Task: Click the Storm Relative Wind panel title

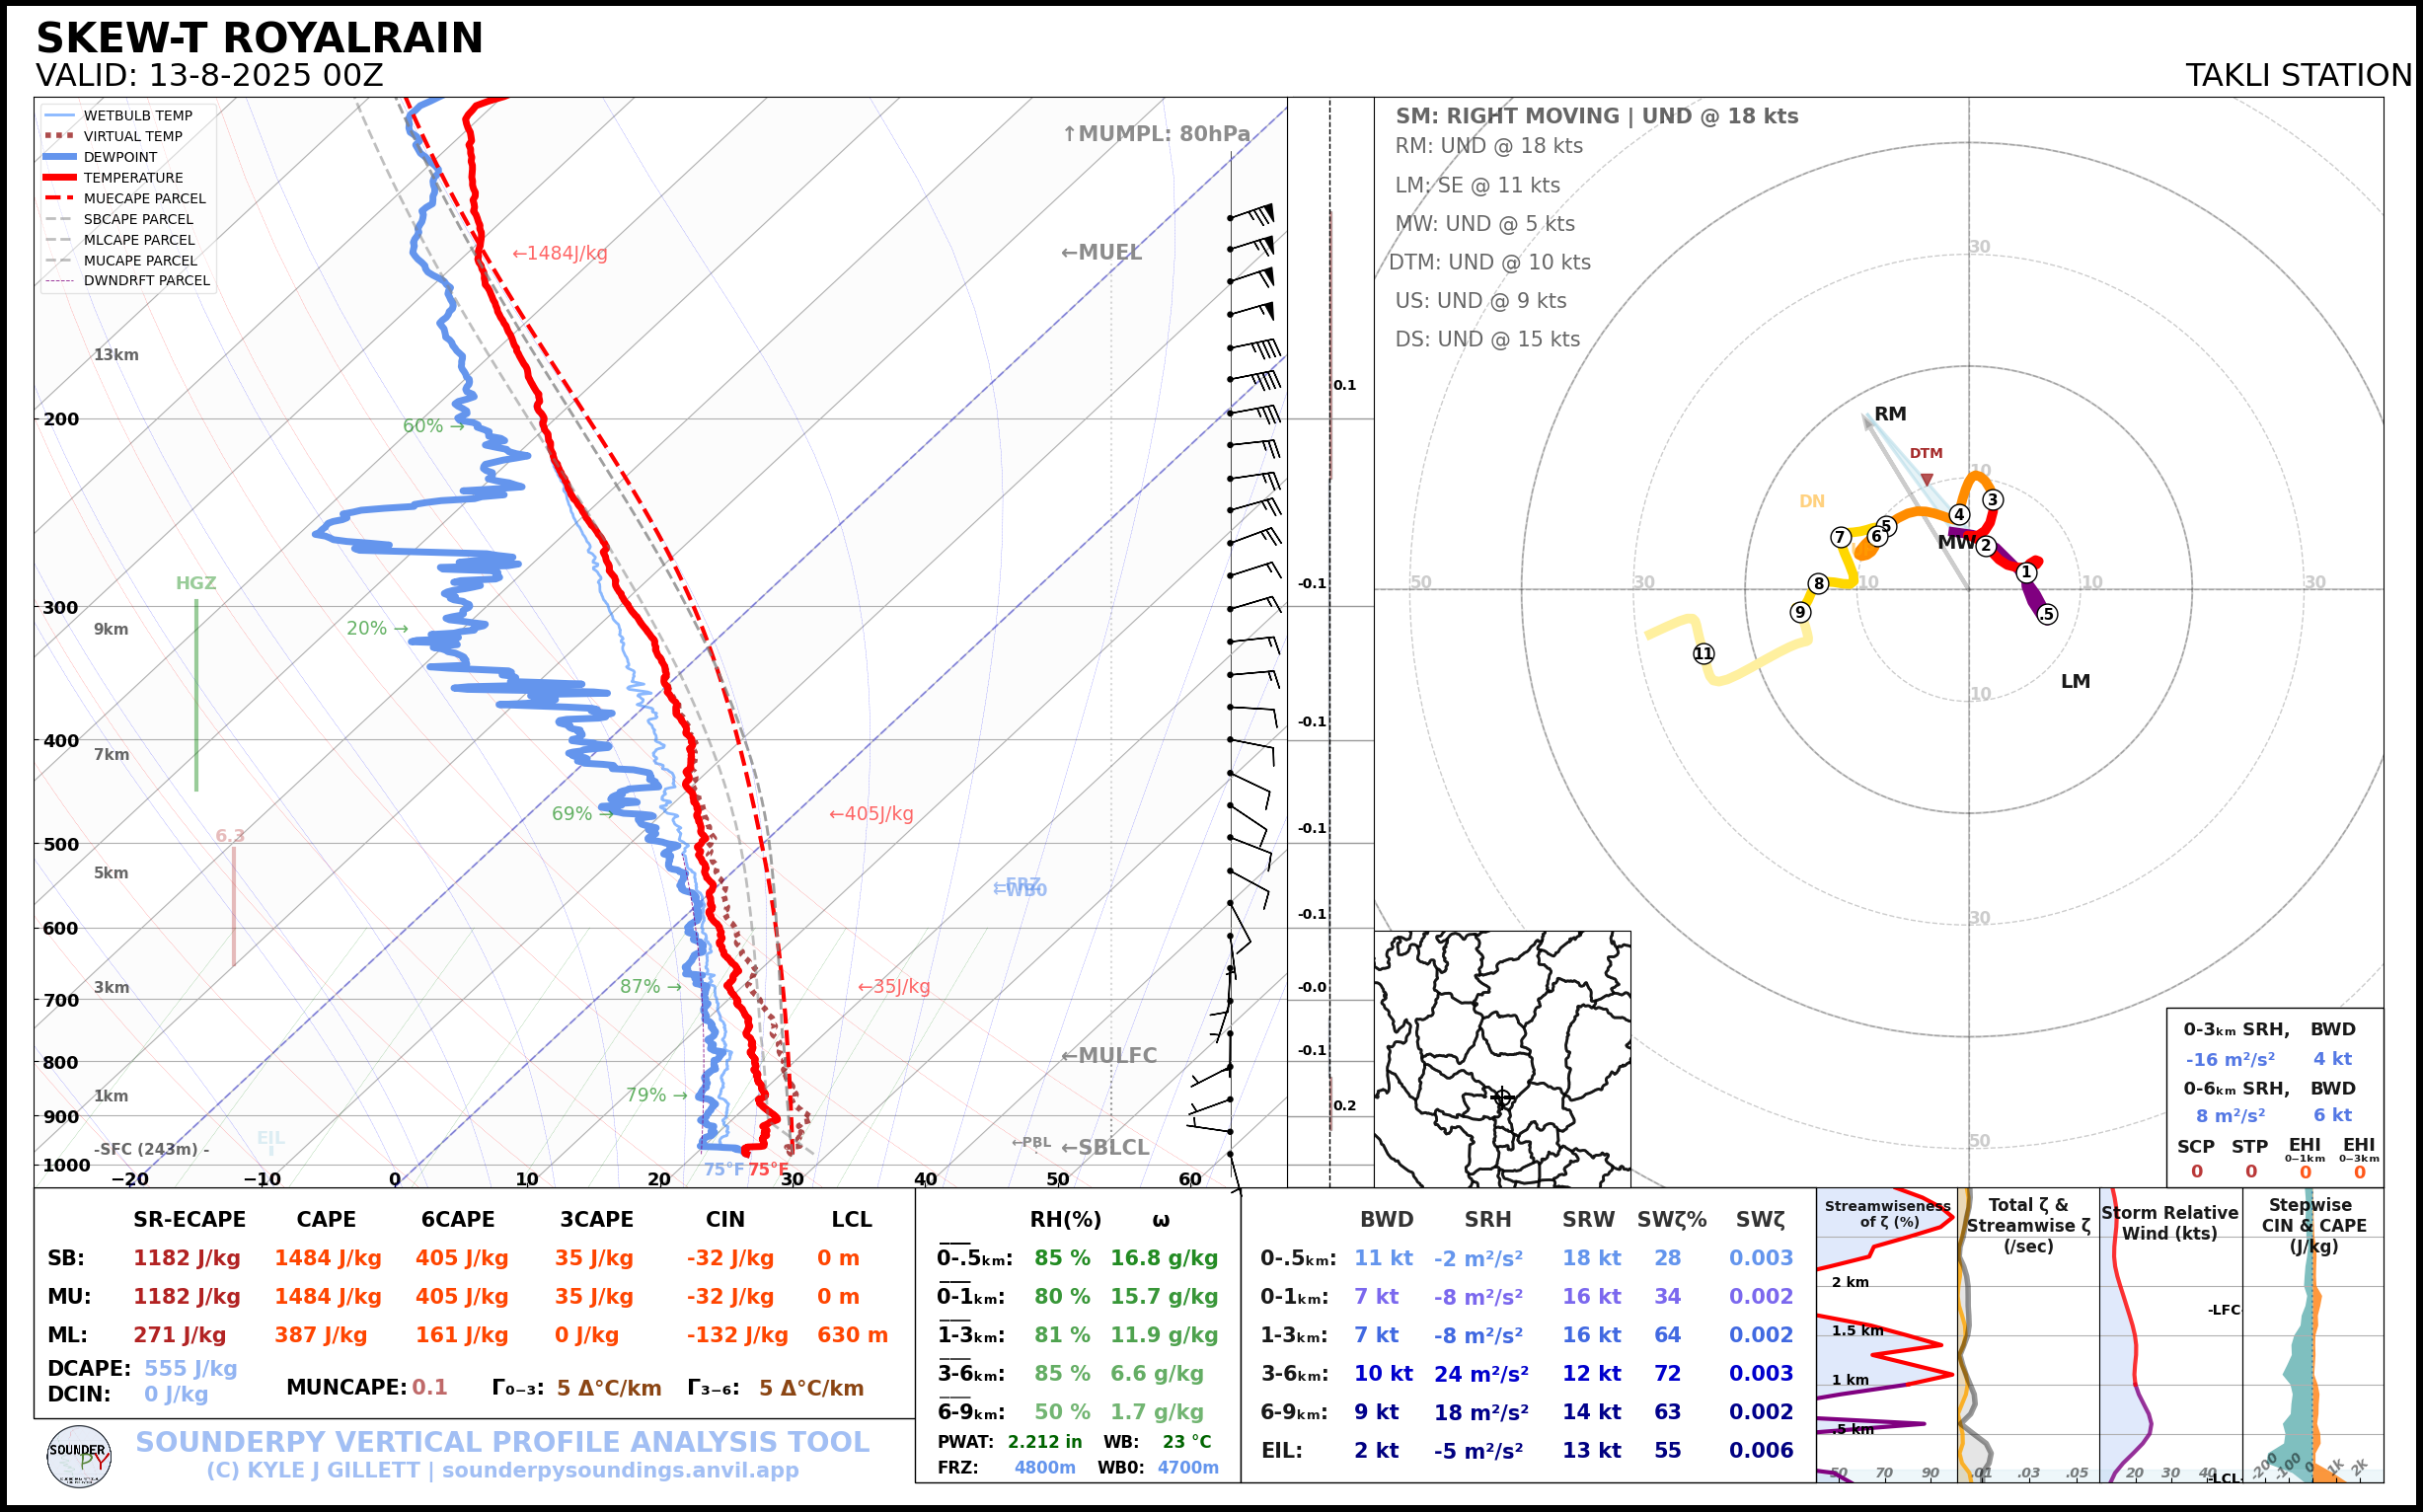Action: (2169, 1222)
